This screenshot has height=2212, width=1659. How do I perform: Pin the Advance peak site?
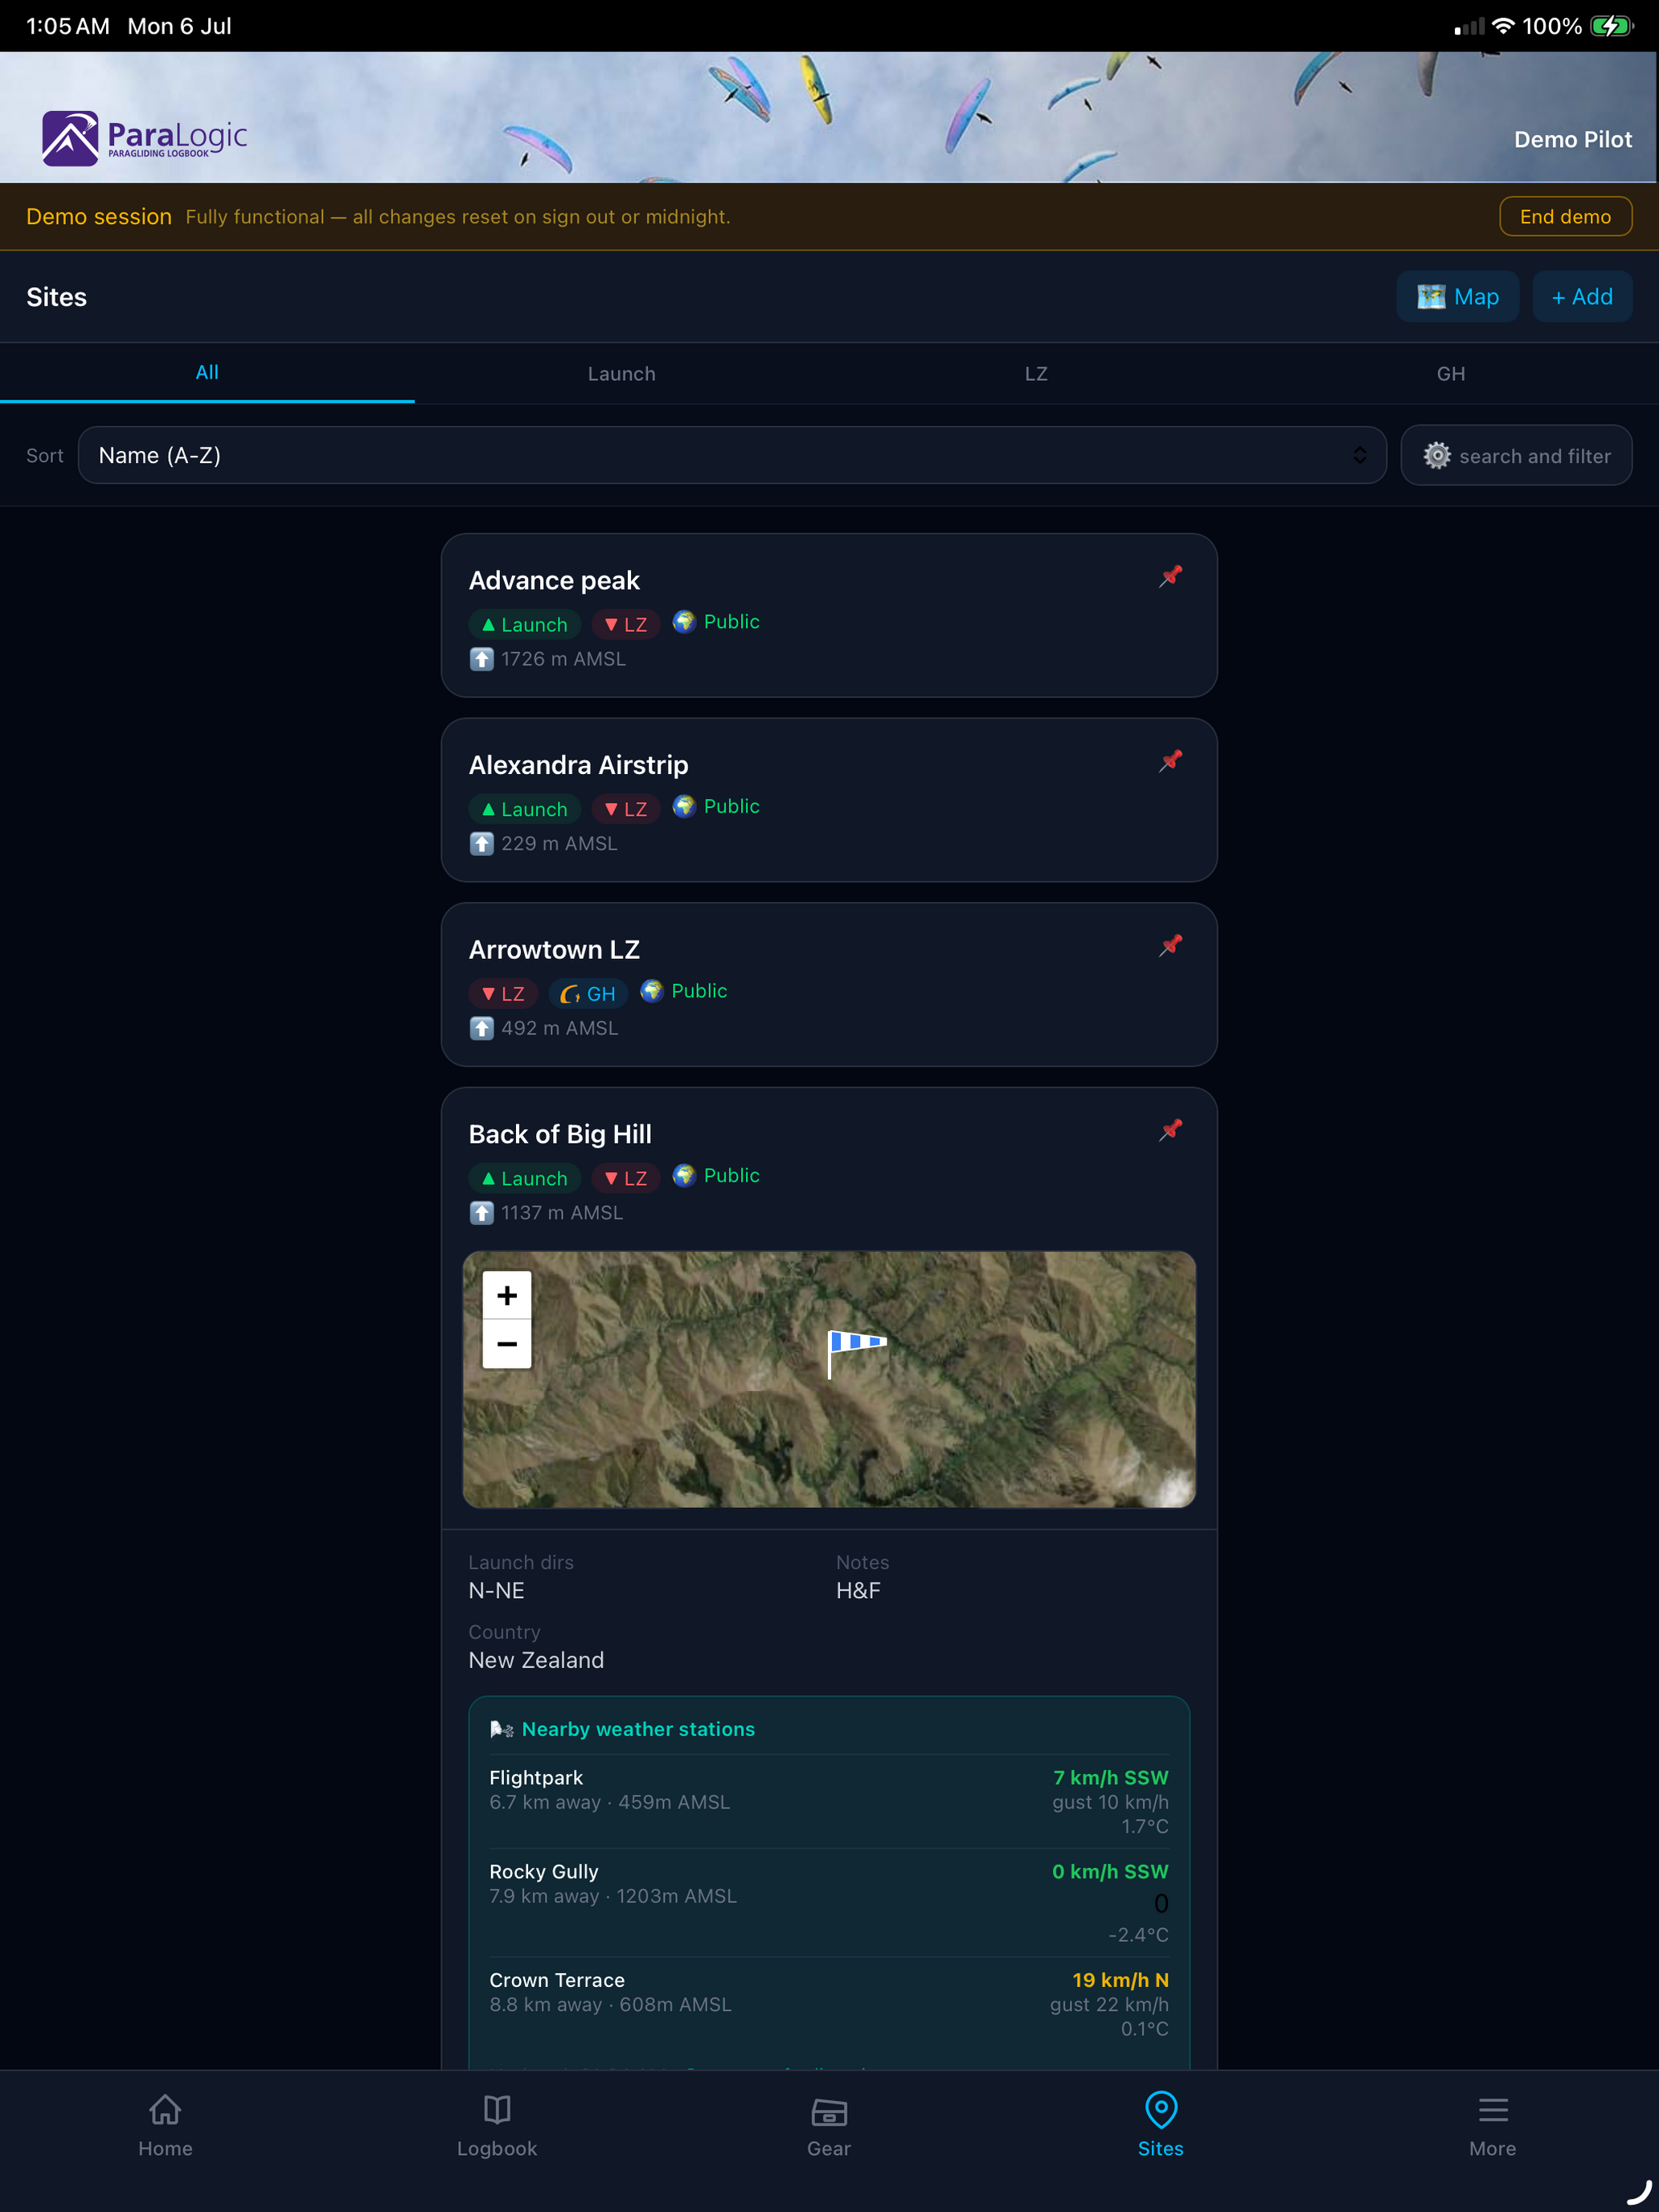(x=1171, y=576)
